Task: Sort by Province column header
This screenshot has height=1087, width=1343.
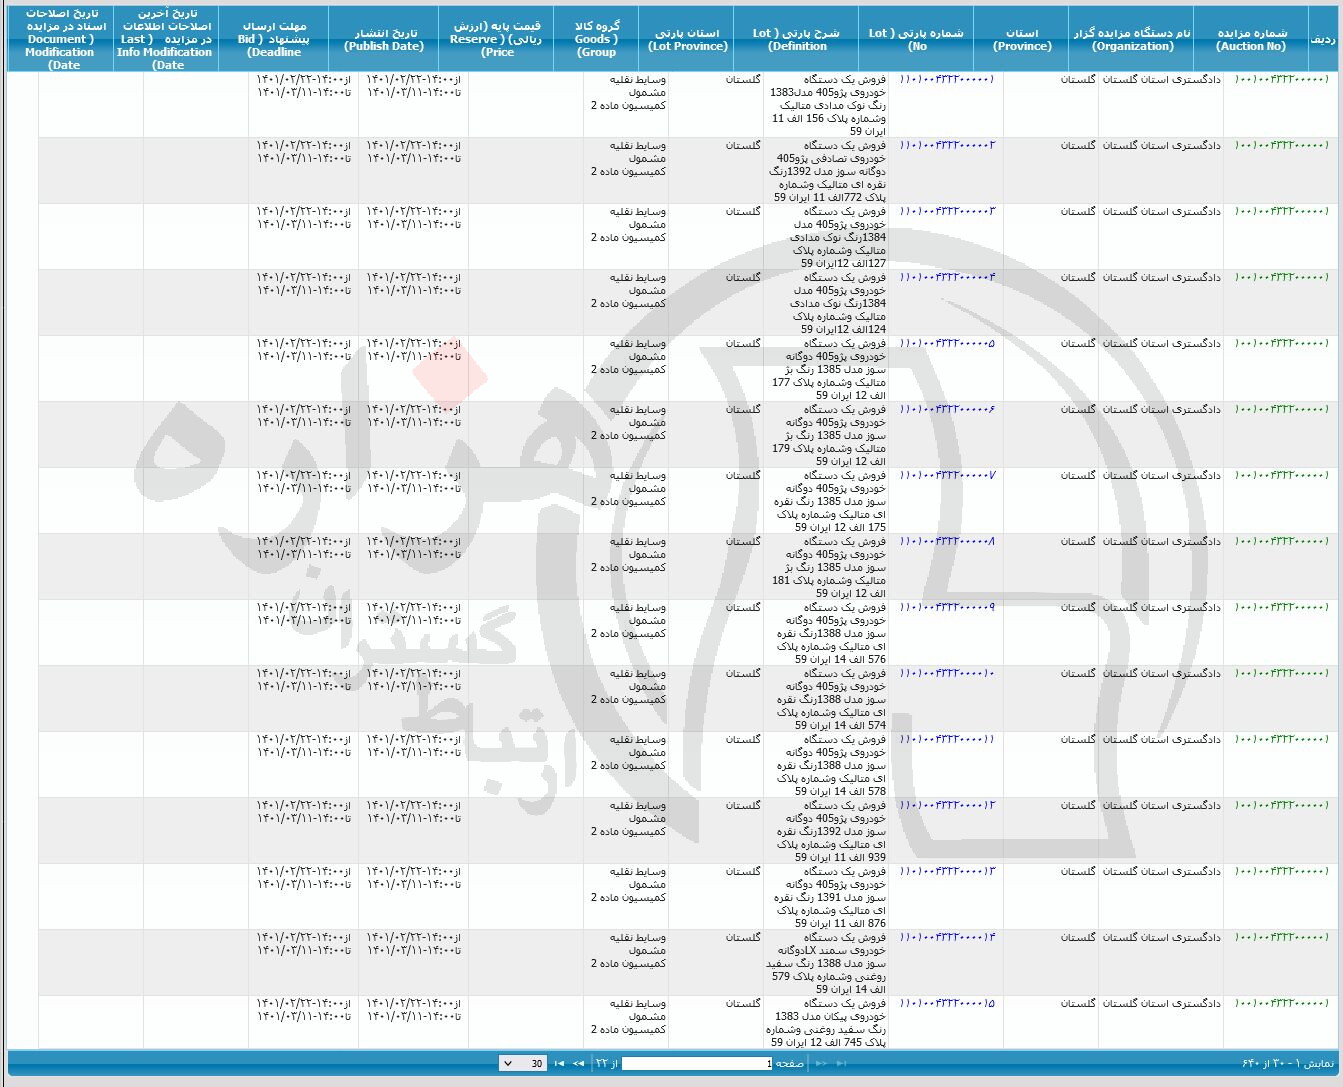Action: click(1022, 39)
